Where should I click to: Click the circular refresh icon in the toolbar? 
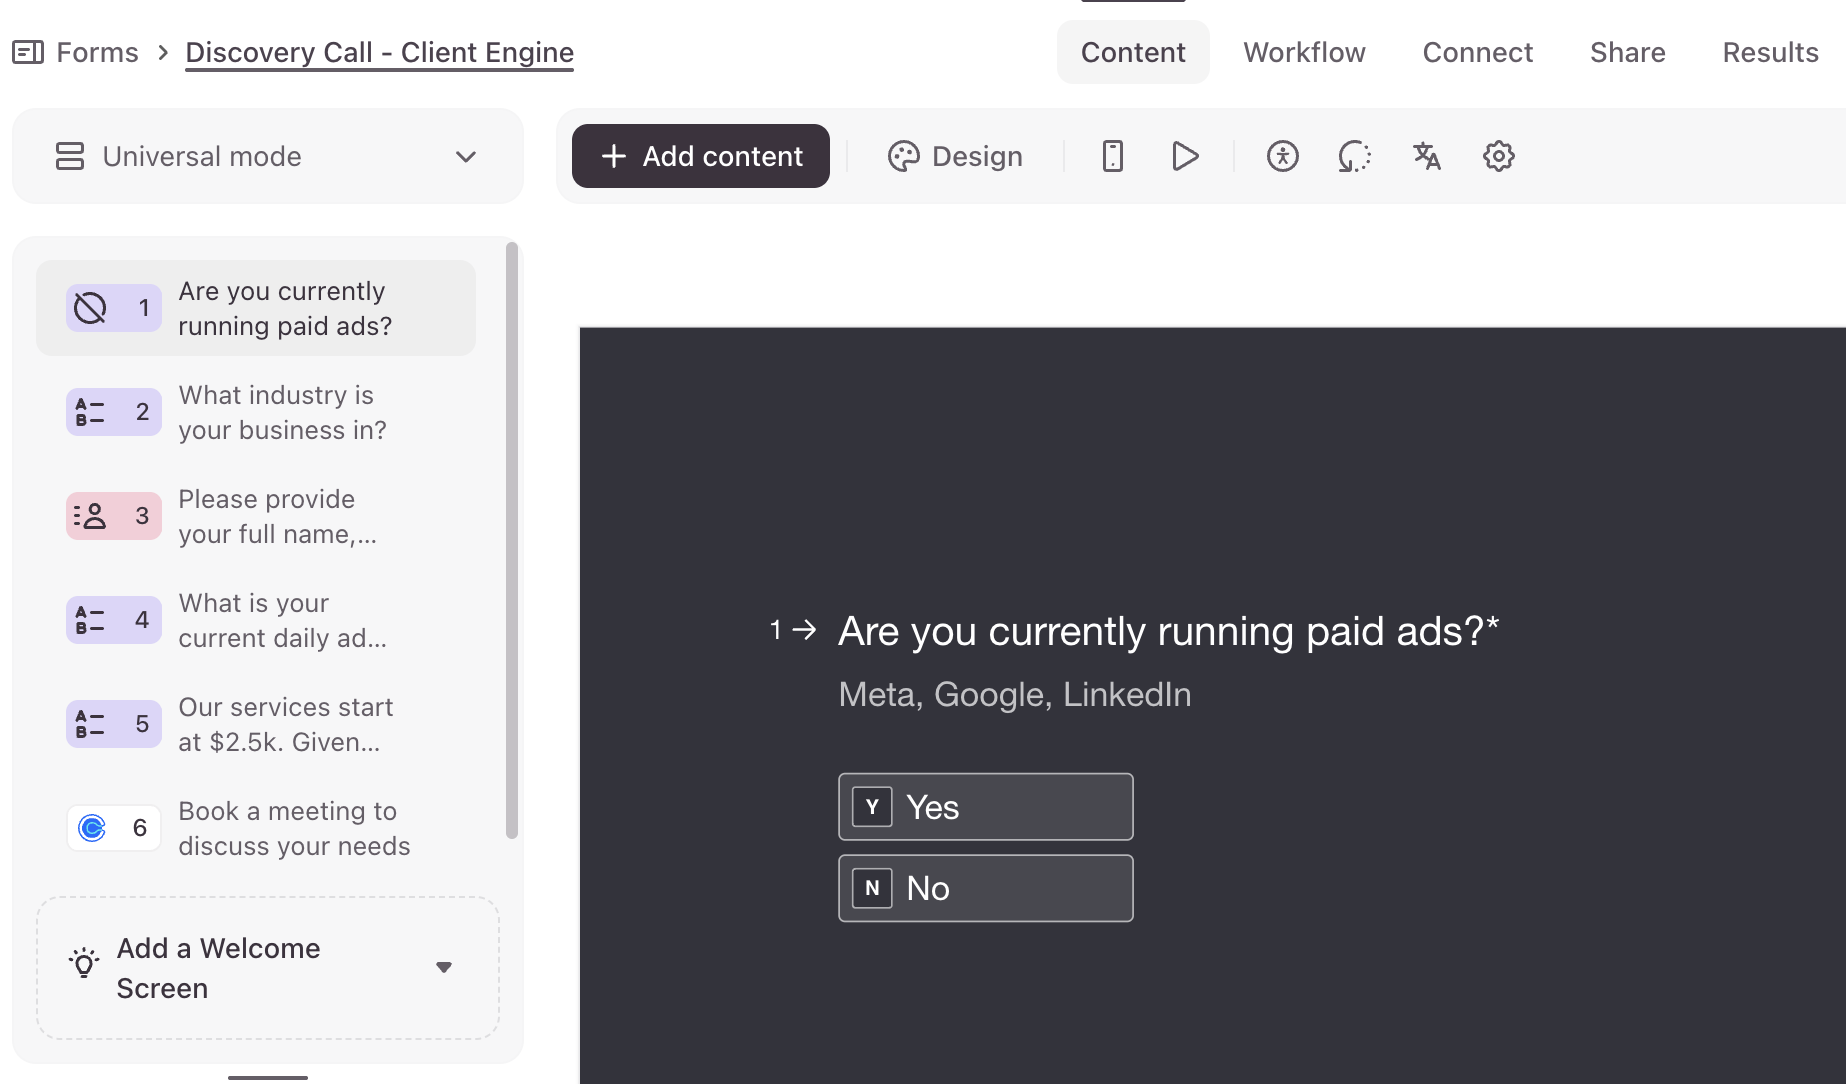point(1354,156)
